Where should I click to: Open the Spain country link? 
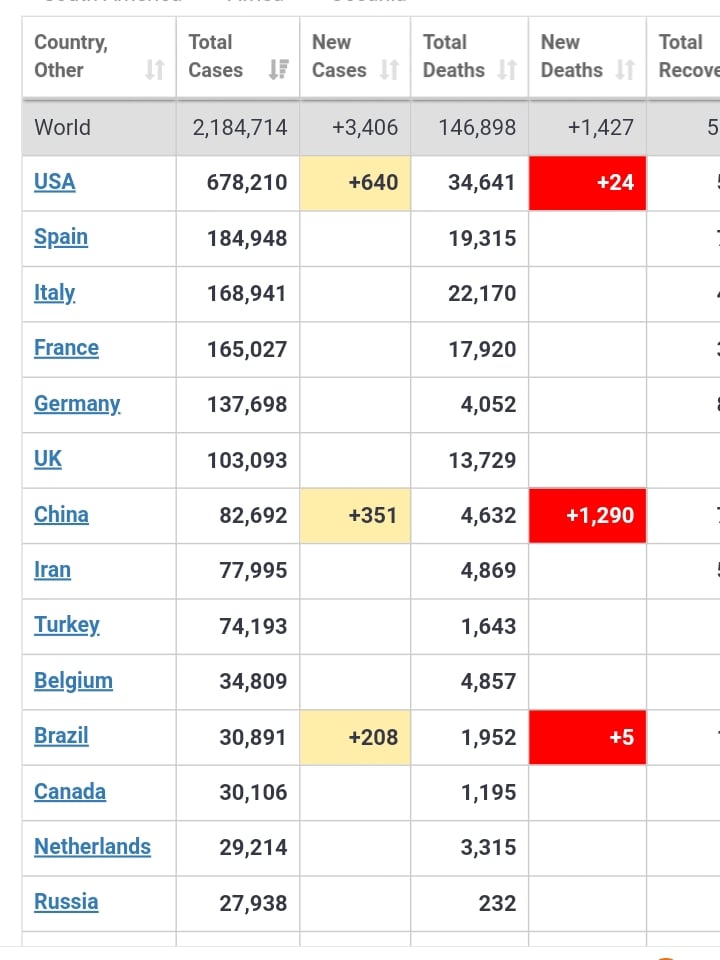(x=61, y=238)
